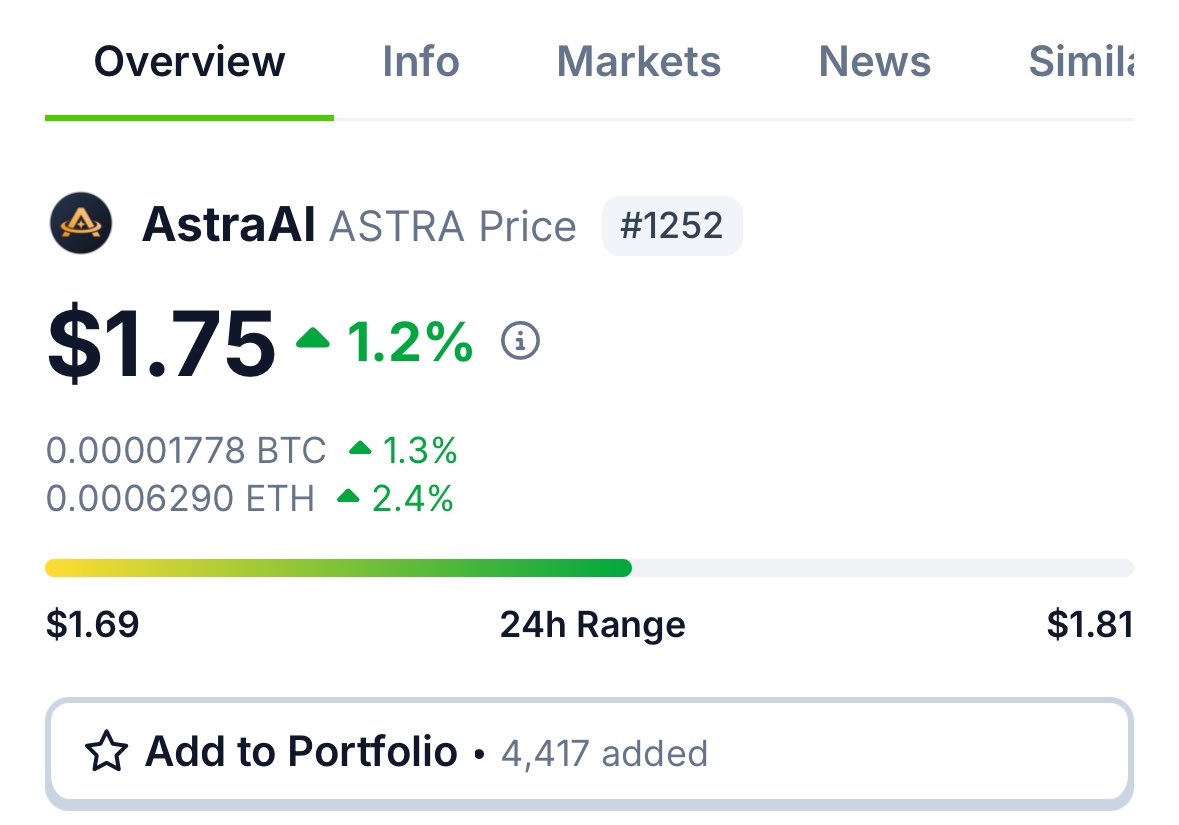Screen dimensions: 1179x825
Task: Click the circled i information icon
Action: point(520,341)
